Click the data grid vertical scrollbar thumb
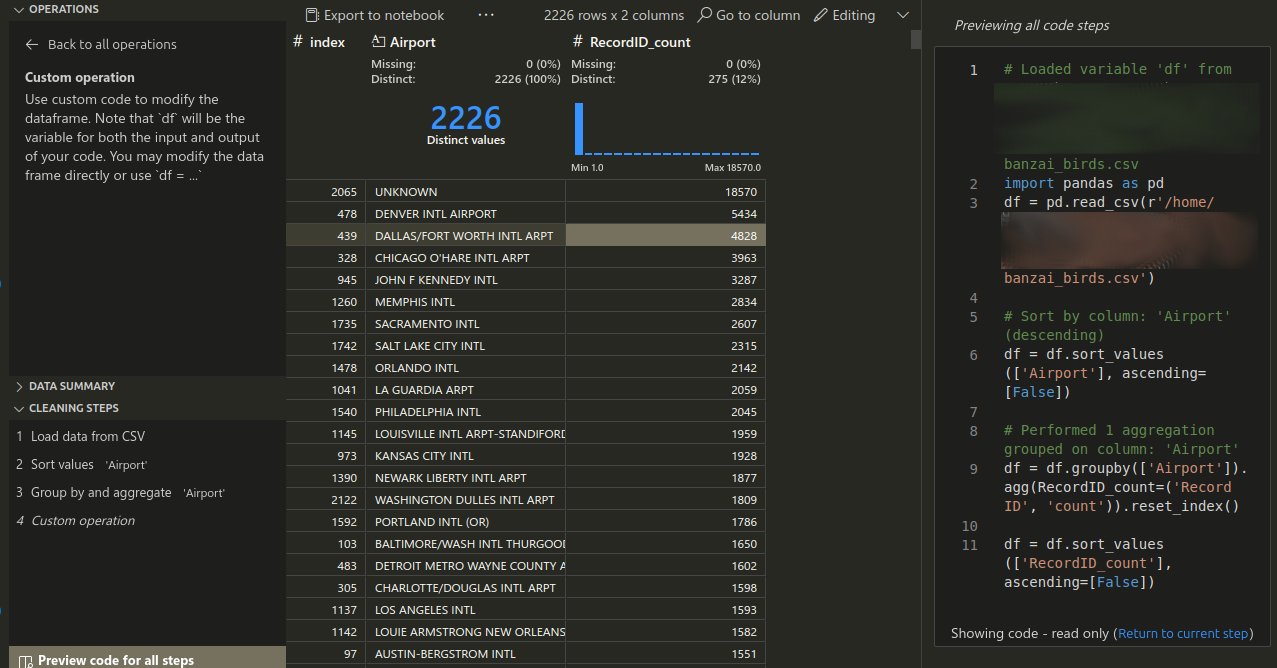The image size is (1277, 668). (916, 39)
